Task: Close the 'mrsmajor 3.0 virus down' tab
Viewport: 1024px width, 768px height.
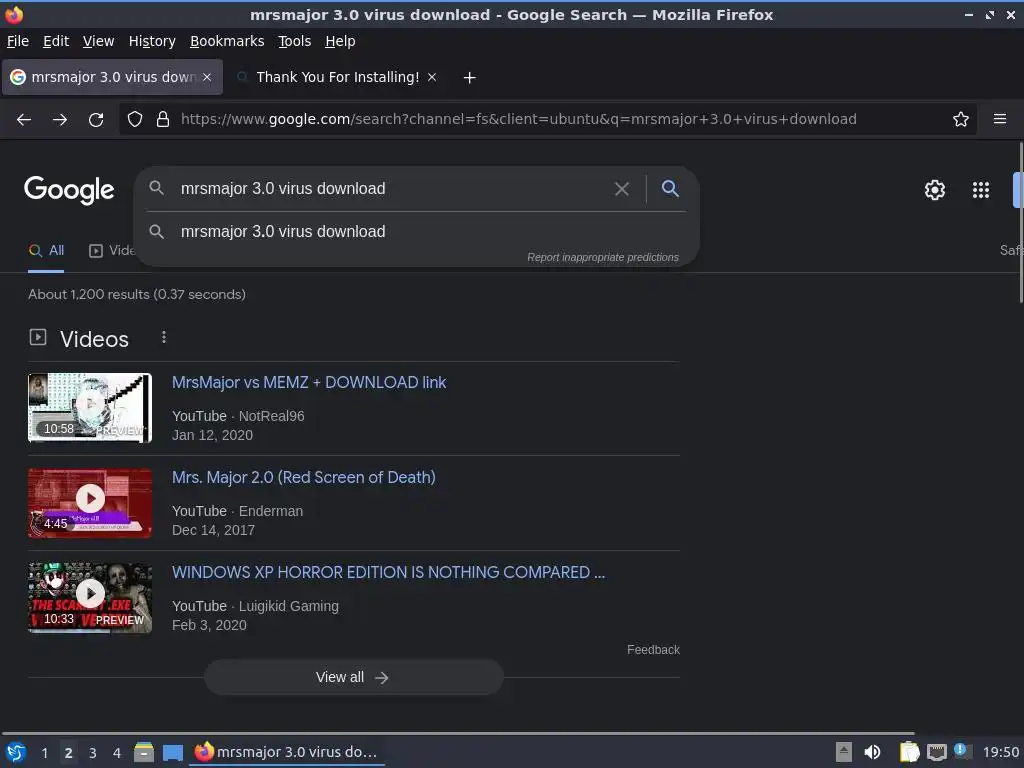Action: [x=207, y=77]
